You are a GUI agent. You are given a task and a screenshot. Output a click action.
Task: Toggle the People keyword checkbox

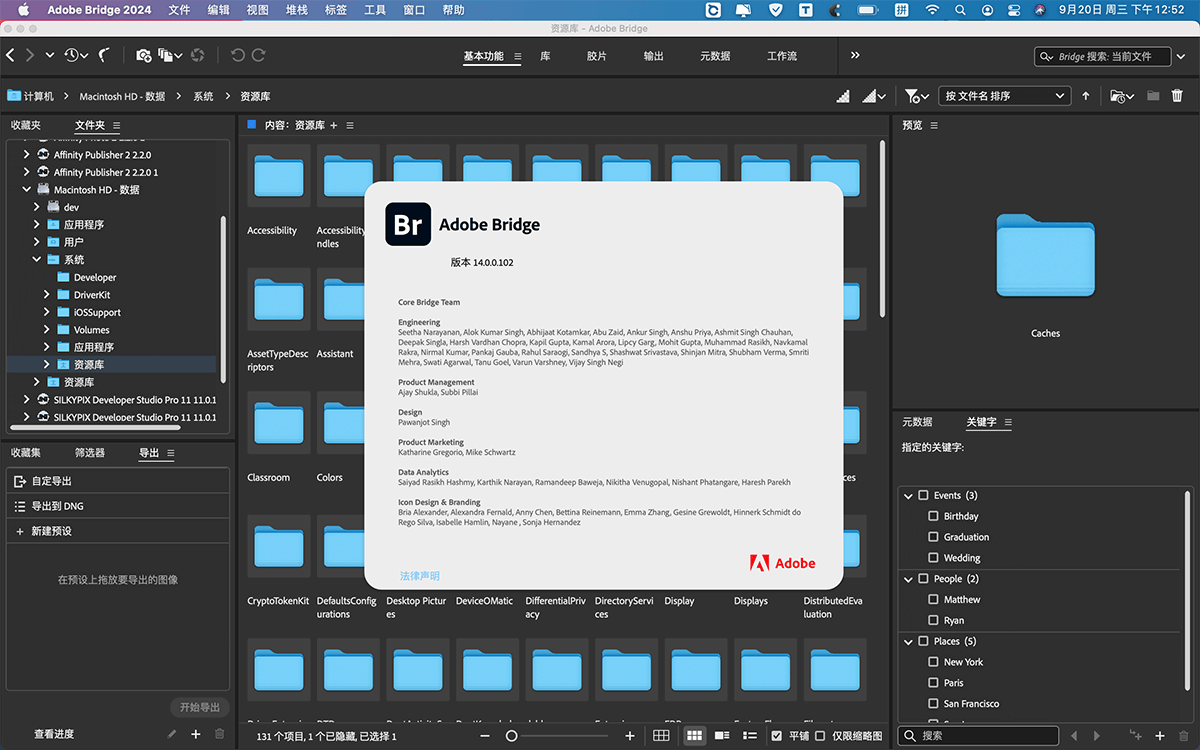[x=924, y=579]
